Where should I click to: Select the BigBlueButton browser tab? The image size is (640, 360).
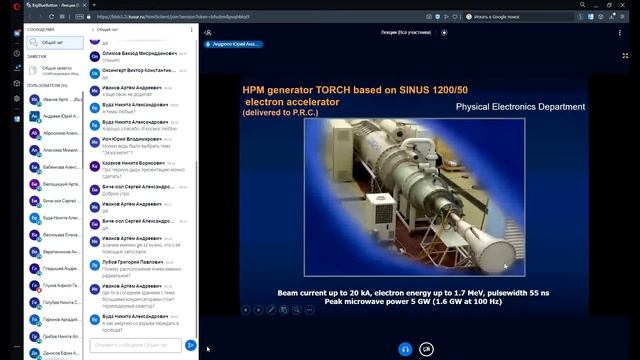(56, 5)
